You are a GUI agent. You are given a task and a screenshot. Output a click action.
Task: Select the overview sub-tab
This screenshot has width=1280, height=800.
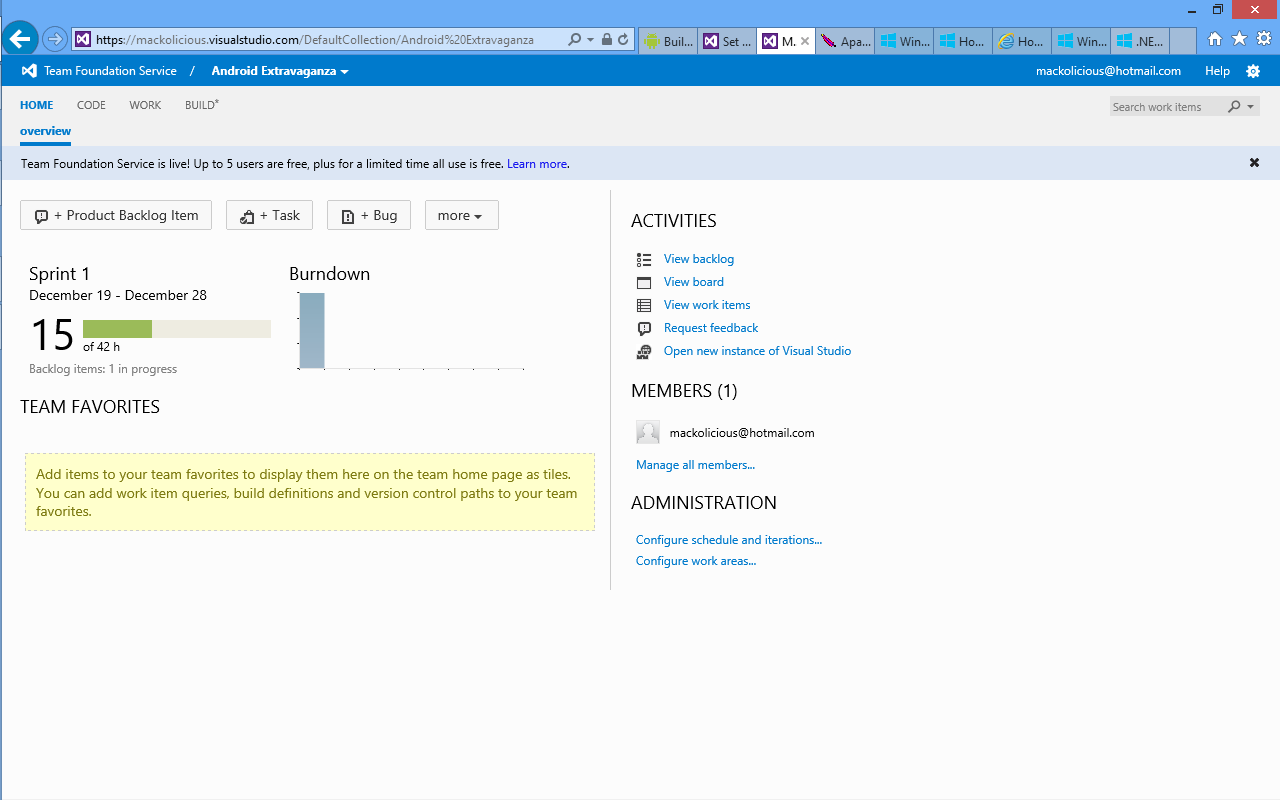(x=45, y=131)
